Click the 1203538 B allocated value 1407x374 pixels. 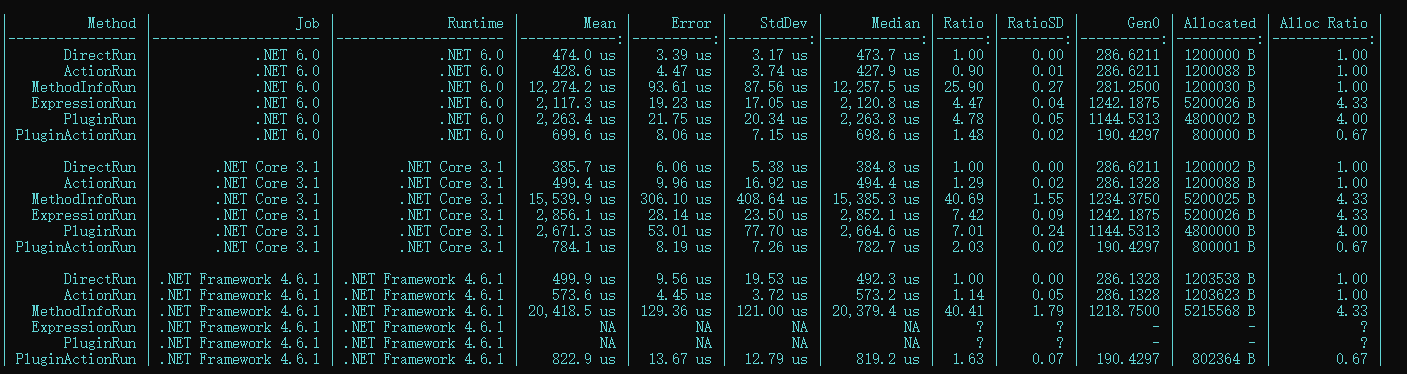[x=1220, y=279]
